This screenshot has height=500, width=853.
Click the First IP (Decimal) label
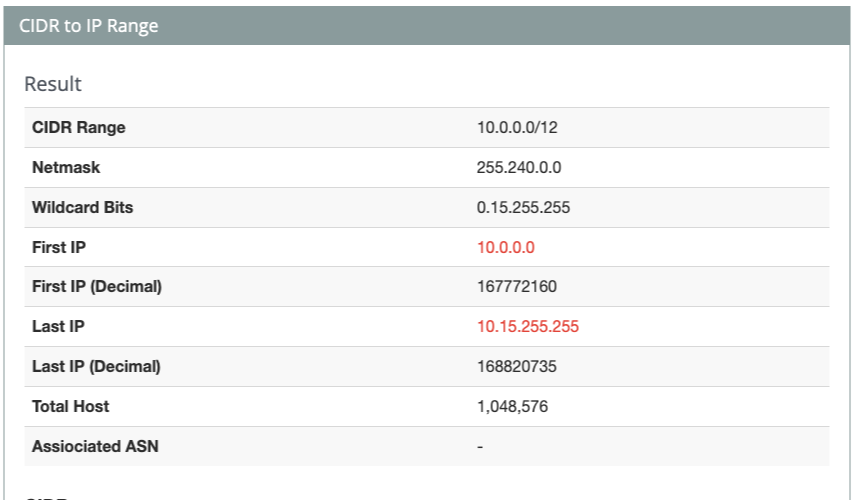(x=97, y=287)
